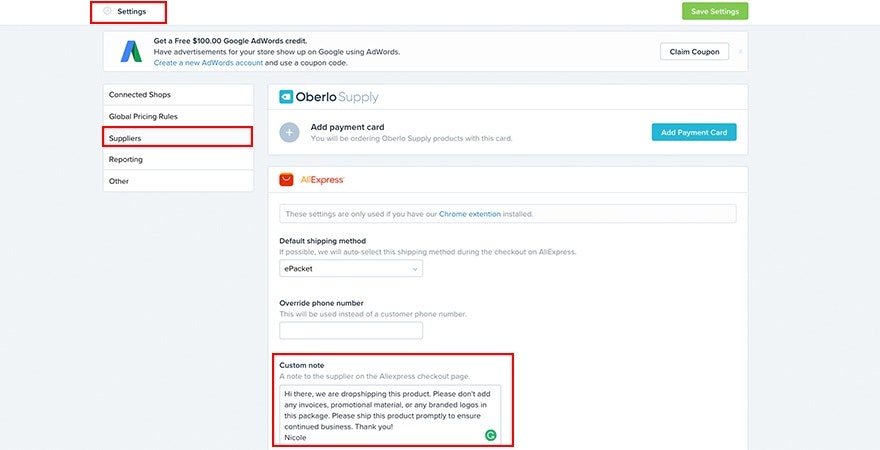
Task: Click the Grammarly icon in custom note
Action: point(490,435)
